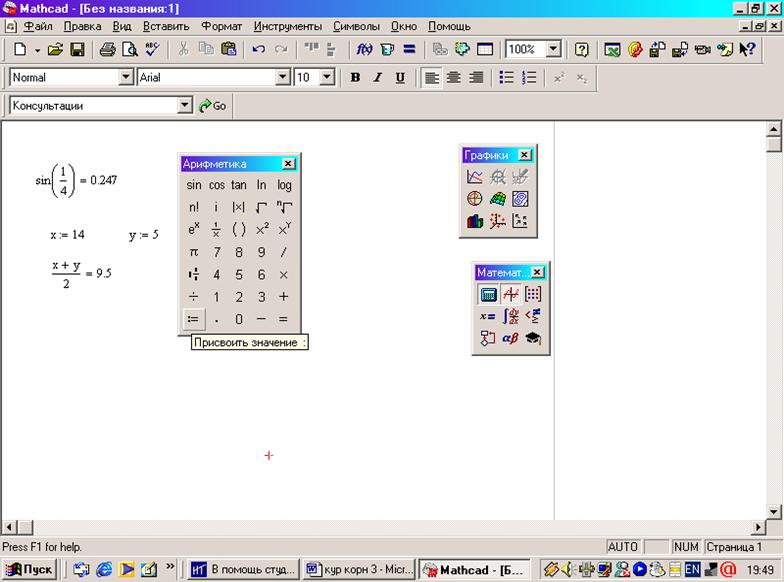Click the X-Y plot icon in Графики palette
This screenshot has width=784, height=582.
pyautogui.click(x=475, y=177)
